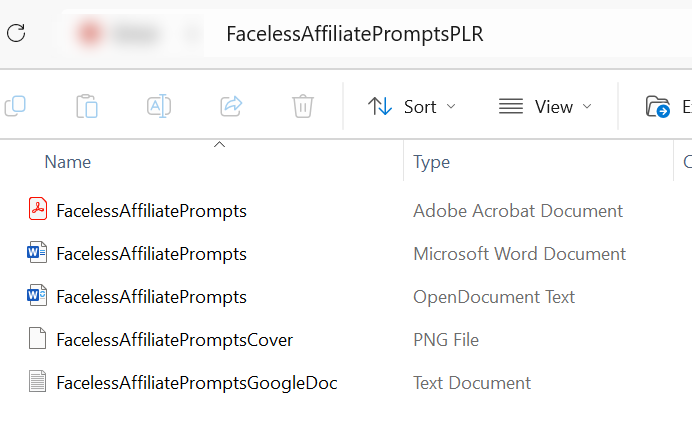Sort files by Name column header

click(x=68, y=161)
